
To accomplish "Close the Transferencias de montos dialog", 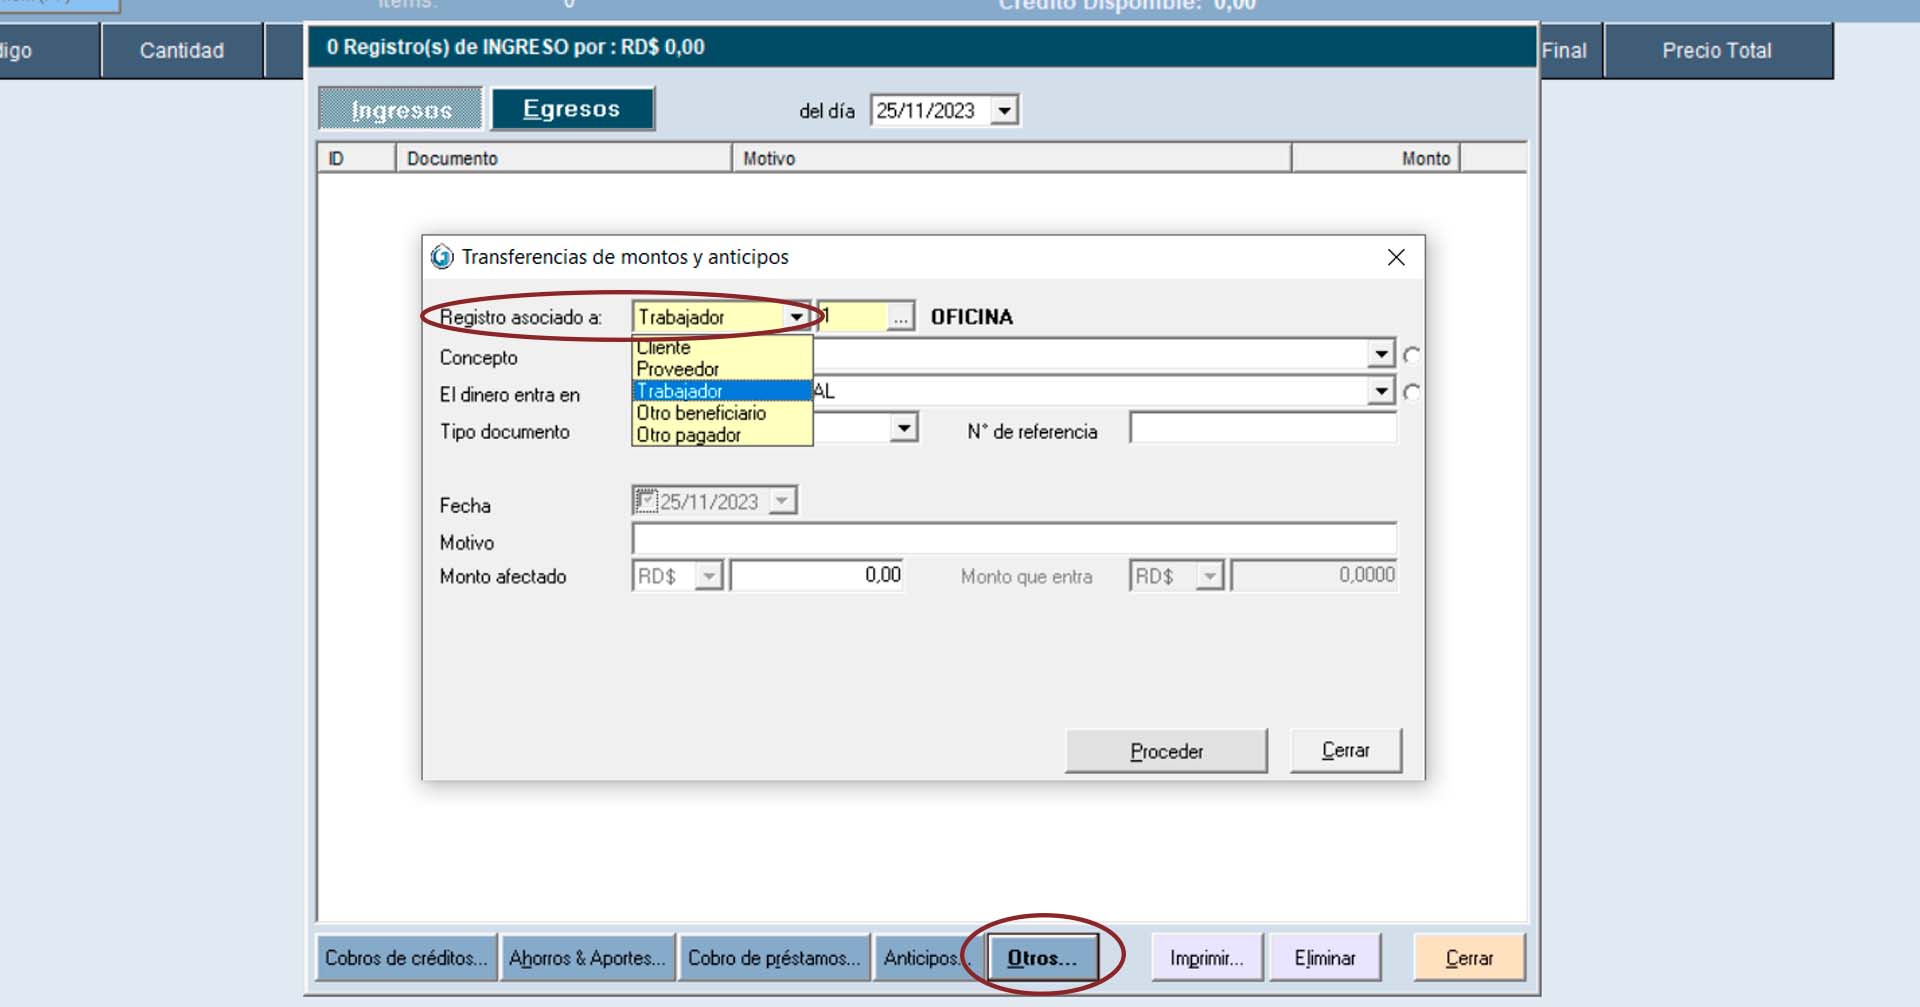I will point(1396,257).
